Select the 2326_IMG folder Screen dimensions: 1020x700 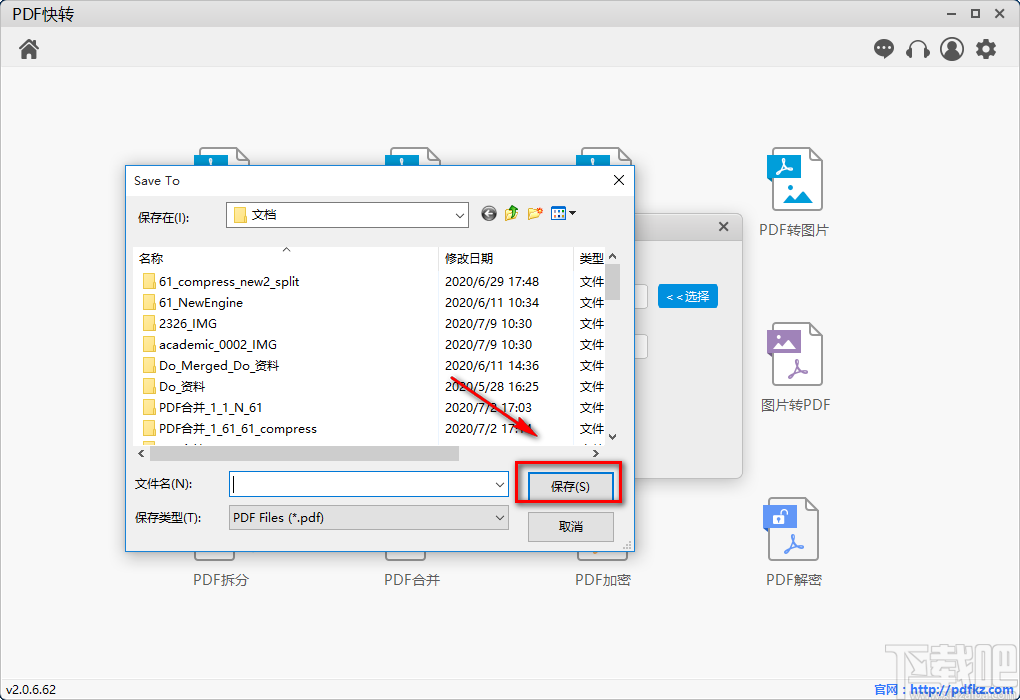click(180, 323)
